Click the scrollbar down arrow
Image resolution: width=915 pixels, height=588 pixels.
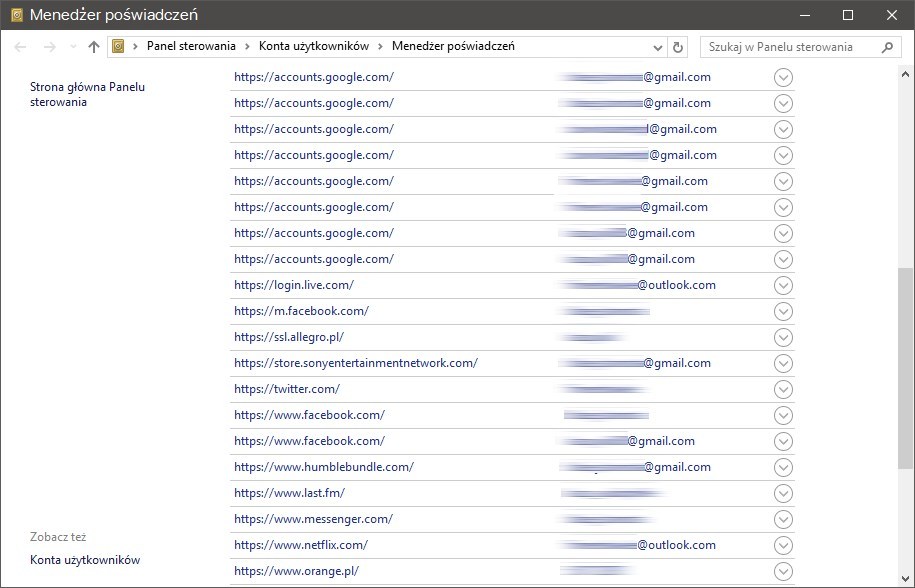pos(905,579)
